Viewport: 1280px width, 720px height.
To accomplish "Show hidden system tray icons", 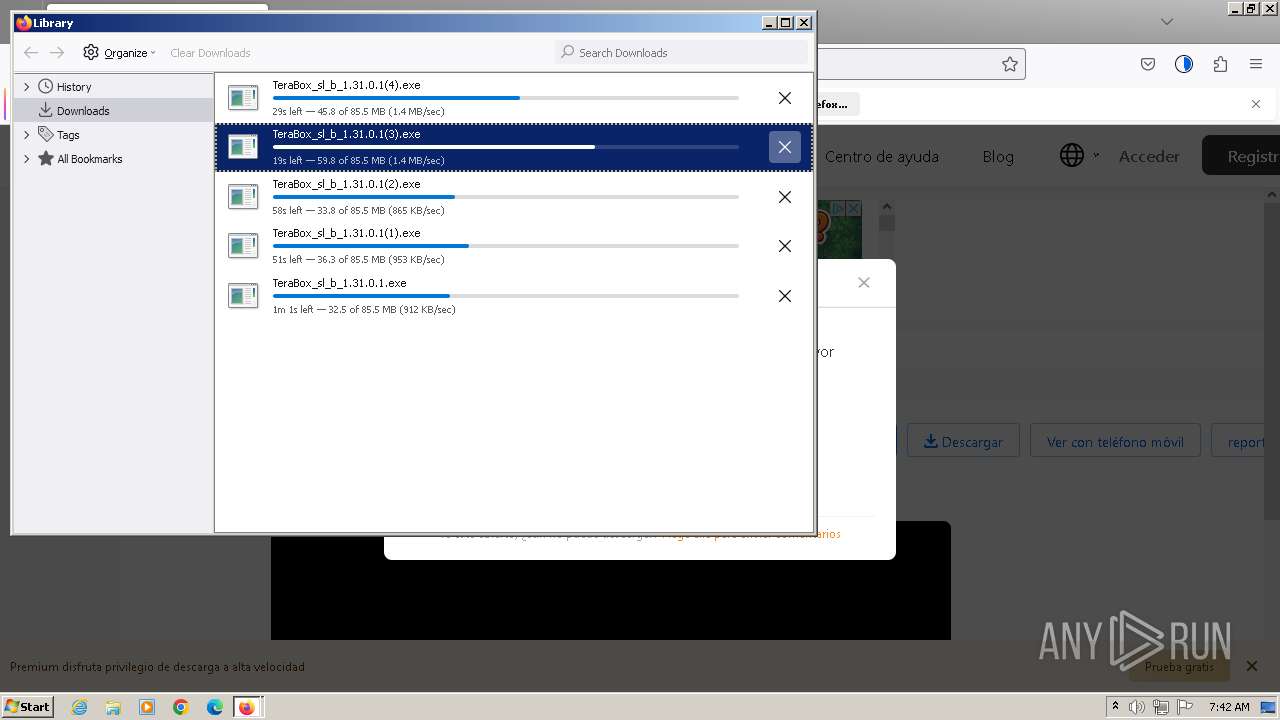I will click(1115, 706).
